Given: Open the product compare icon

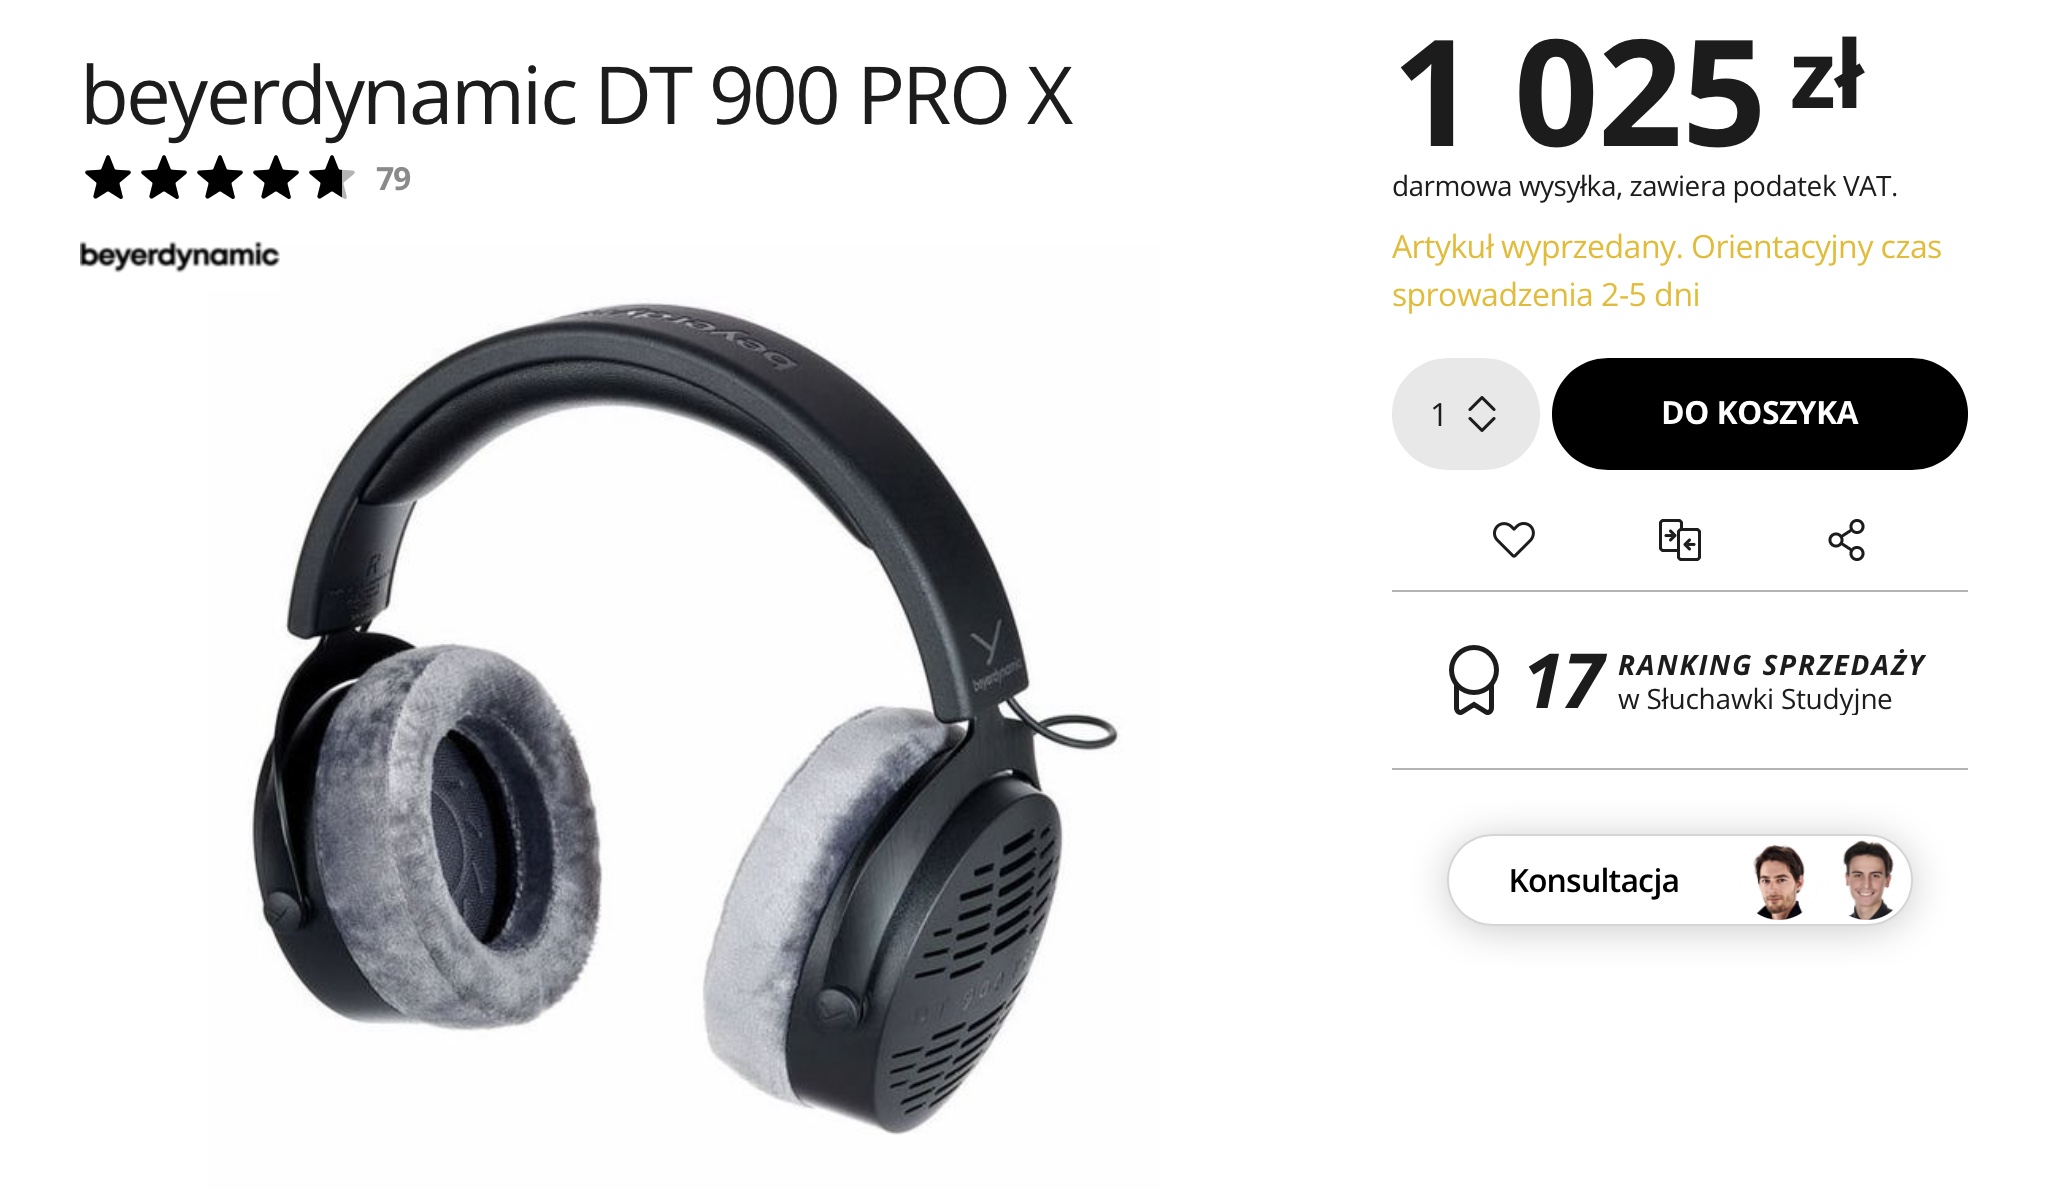Looking at the screenshot, I should point(1680,540).
